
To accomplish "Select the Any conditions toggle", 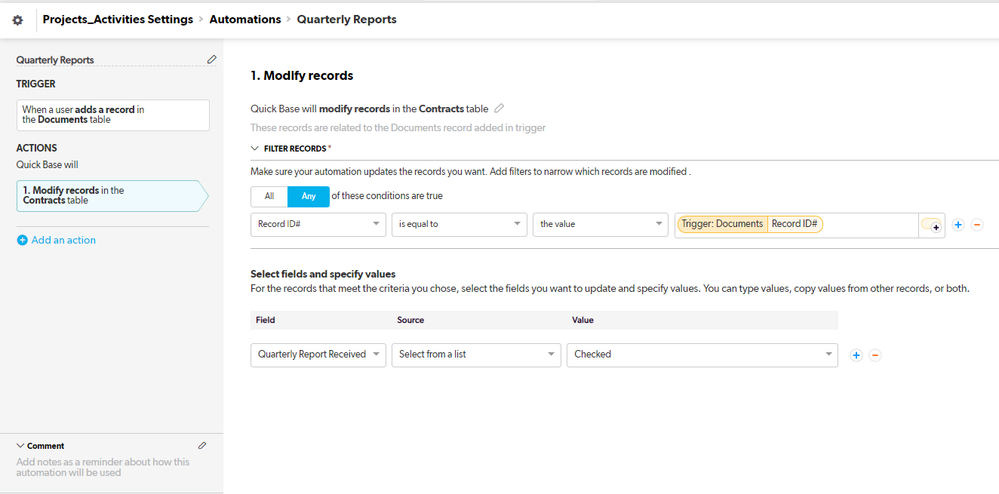I will point(308,196).
